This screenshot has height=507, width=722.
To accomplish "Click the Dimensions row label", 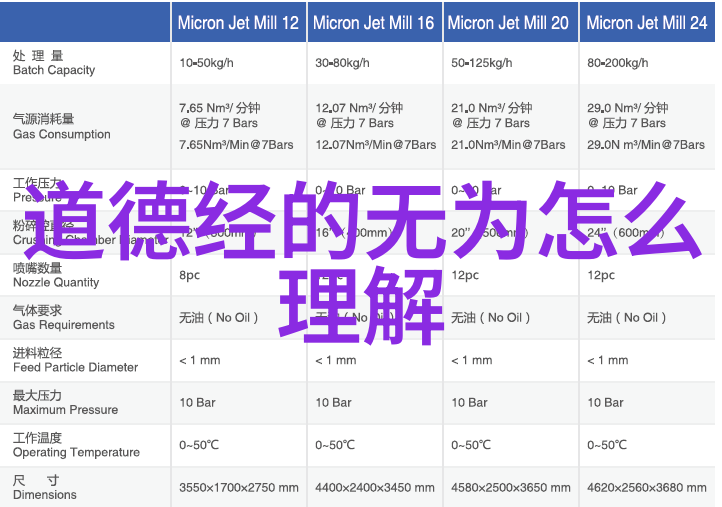I will pyautogui.click(x=45, y=488).
